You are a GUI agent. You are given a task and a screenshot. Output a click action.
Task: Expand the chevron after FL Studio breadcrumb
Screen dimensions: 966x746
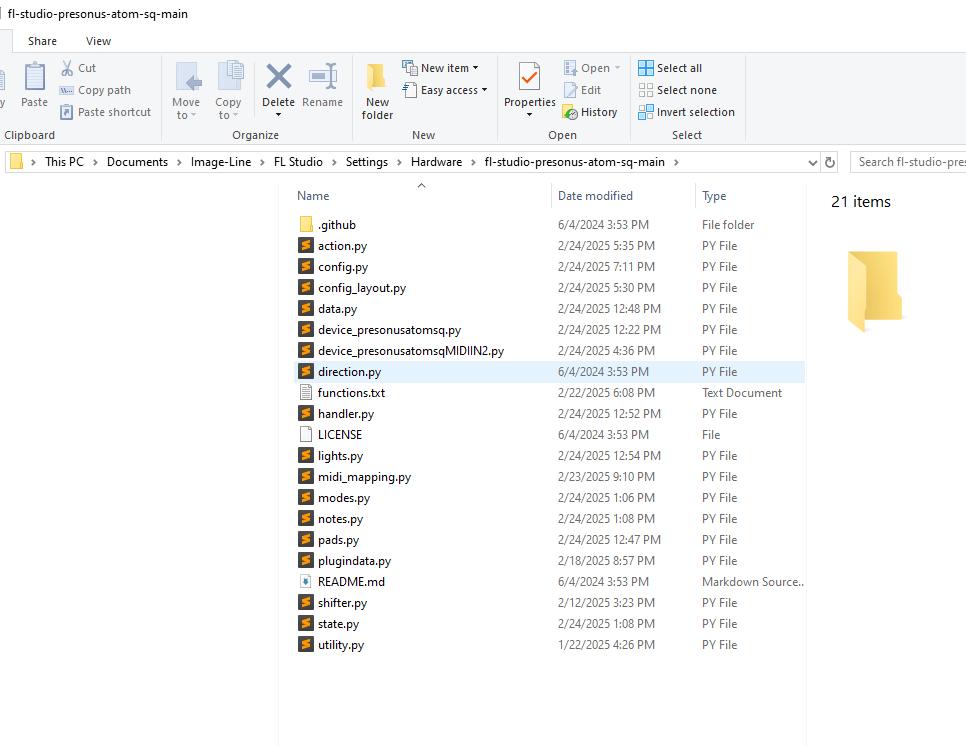click(x=334, y=162)
